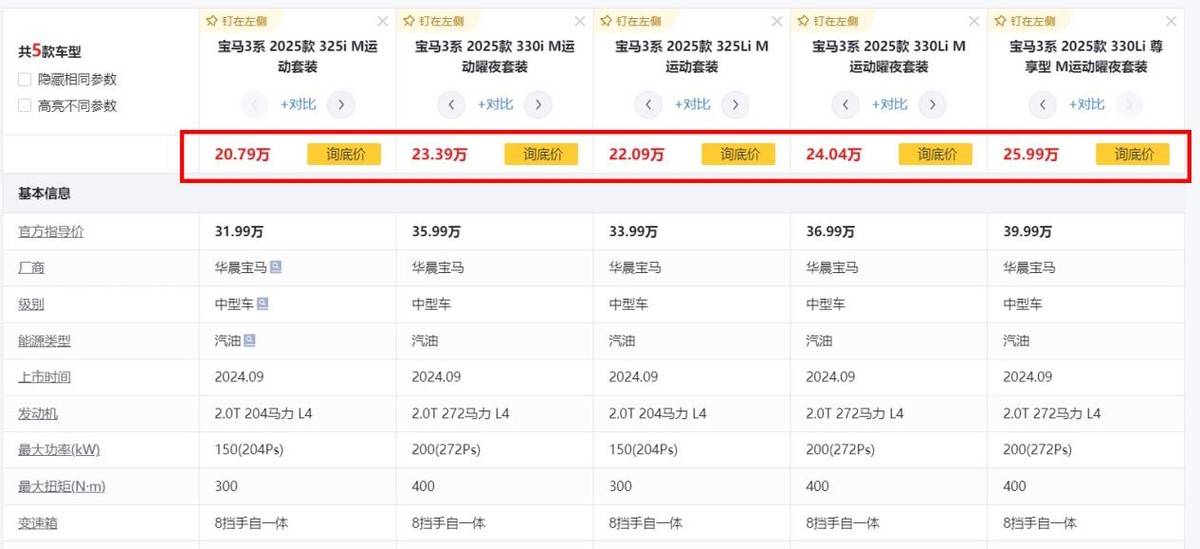Click the 20.79万 price
This screenshot has width=1200, height=549.
[242, 154]
